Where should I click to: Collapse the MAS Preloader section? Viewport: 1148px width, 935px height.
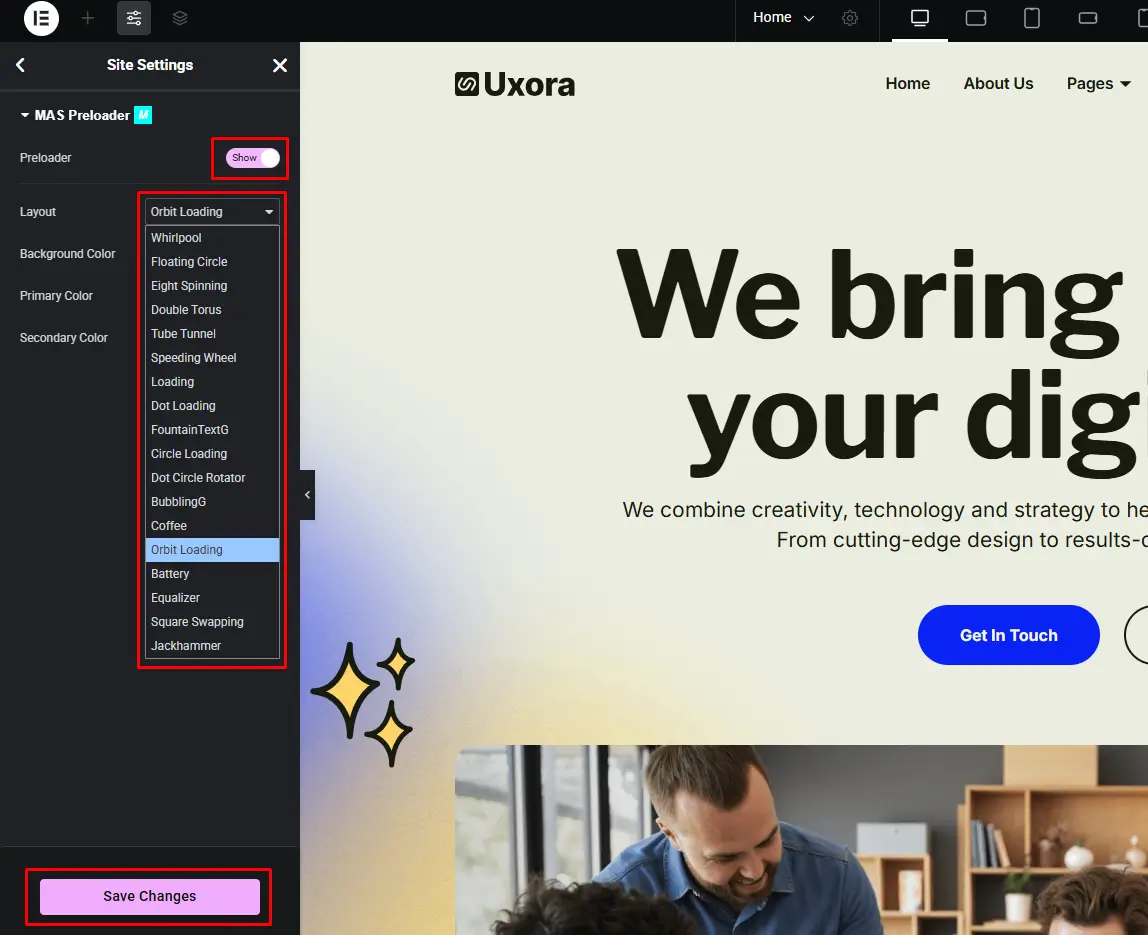pyautogui.click(x=75, y=115)
